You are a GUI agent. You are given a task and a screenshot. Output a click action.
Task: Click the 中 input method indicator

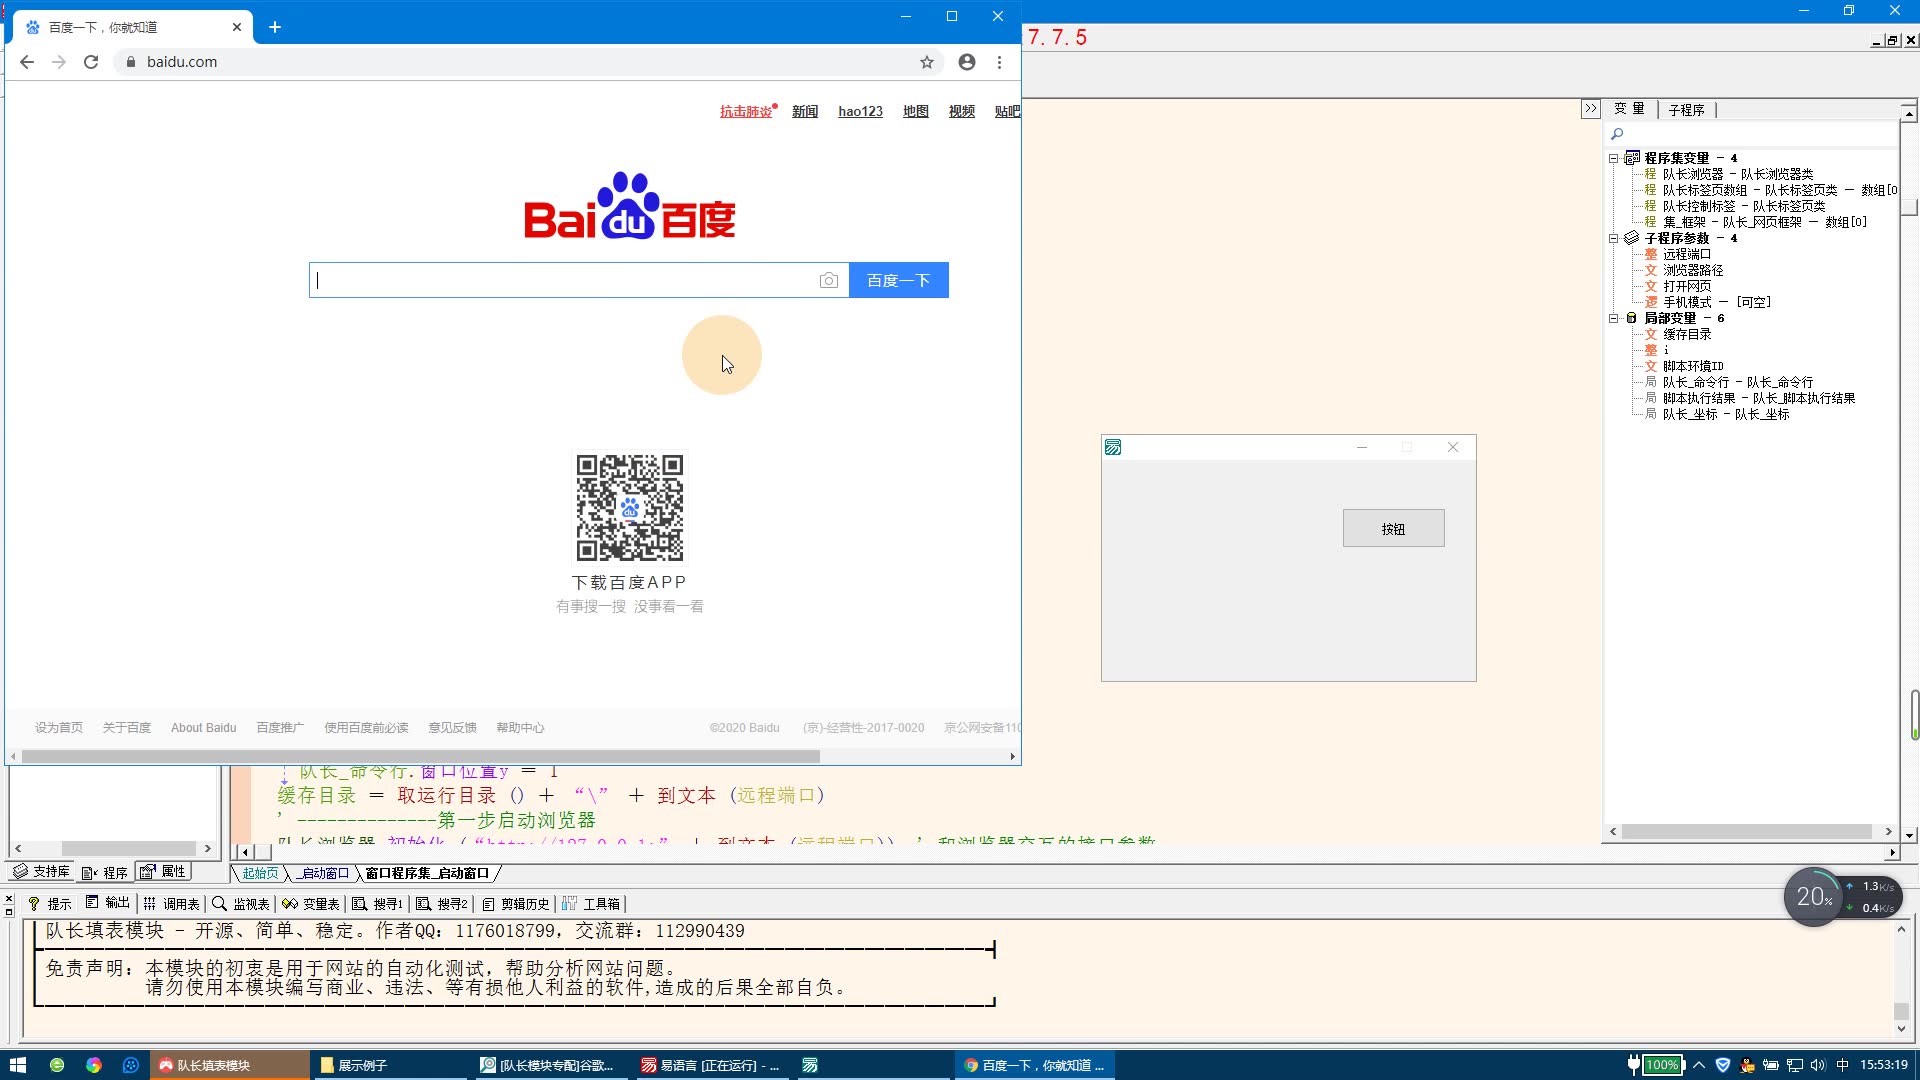1842,1065
